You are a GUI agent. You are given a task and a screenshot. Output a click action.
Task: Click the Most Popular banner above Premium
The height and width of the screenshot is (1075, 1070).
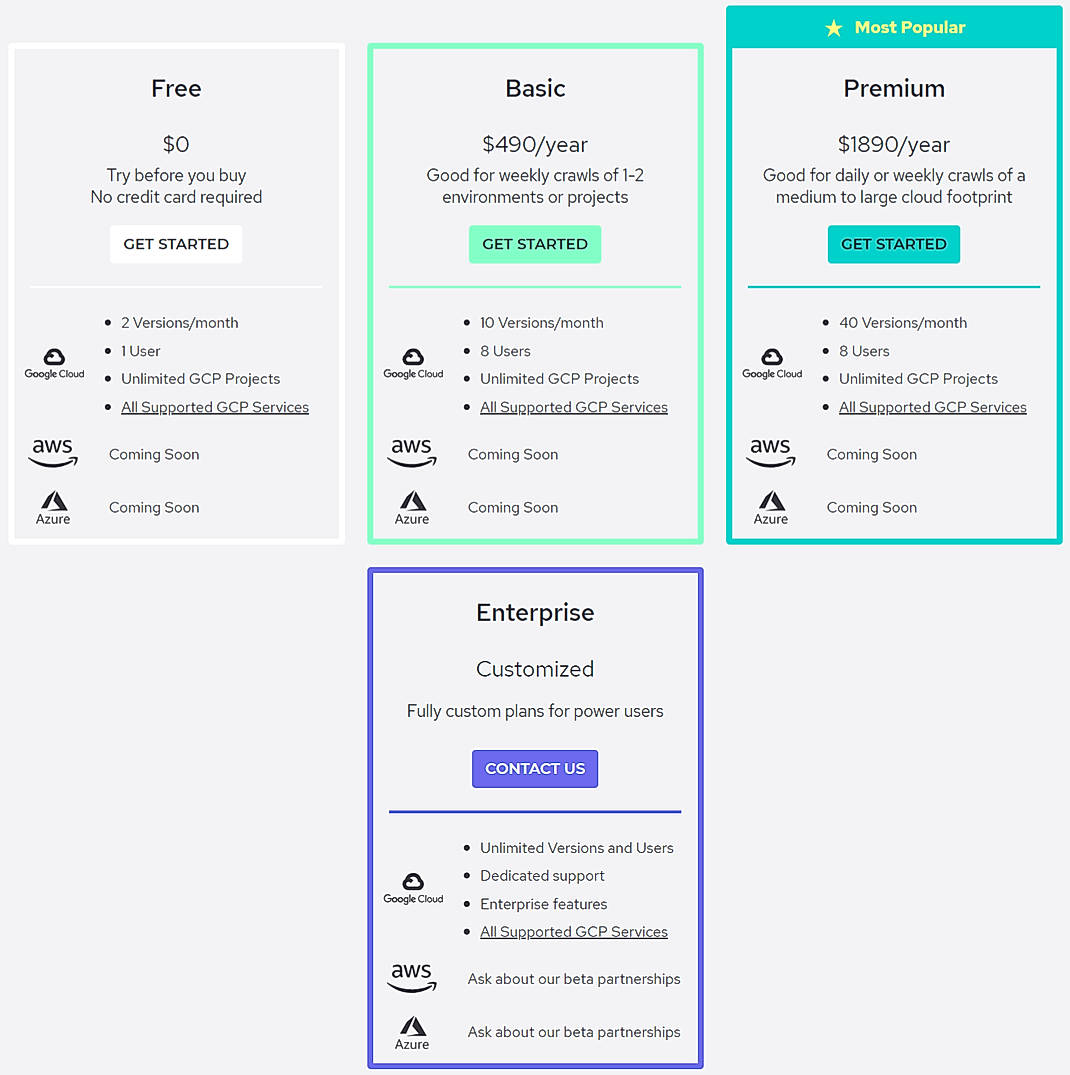point(893,27)
